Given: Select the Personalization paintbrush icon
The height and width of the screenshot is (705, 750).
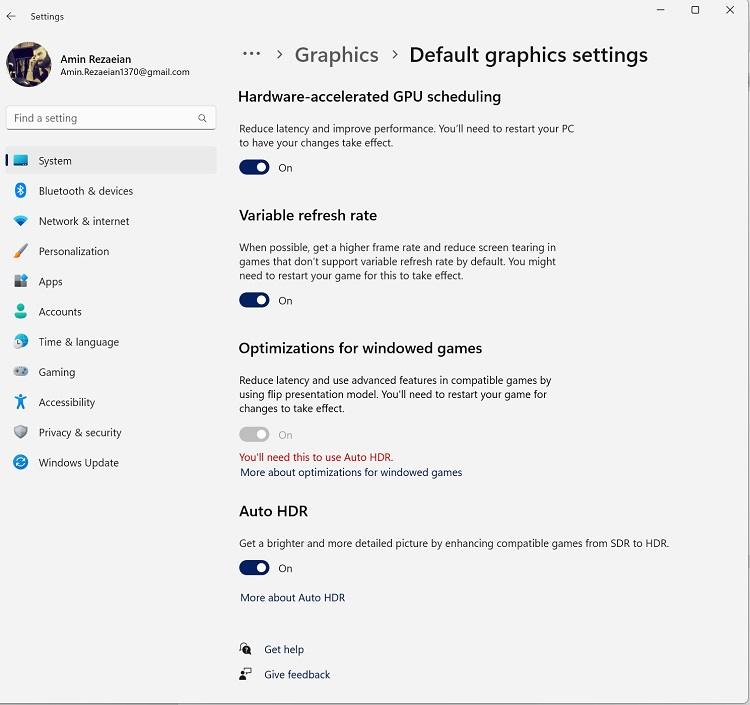Looking at the screenshot, I should click(21, 251).
